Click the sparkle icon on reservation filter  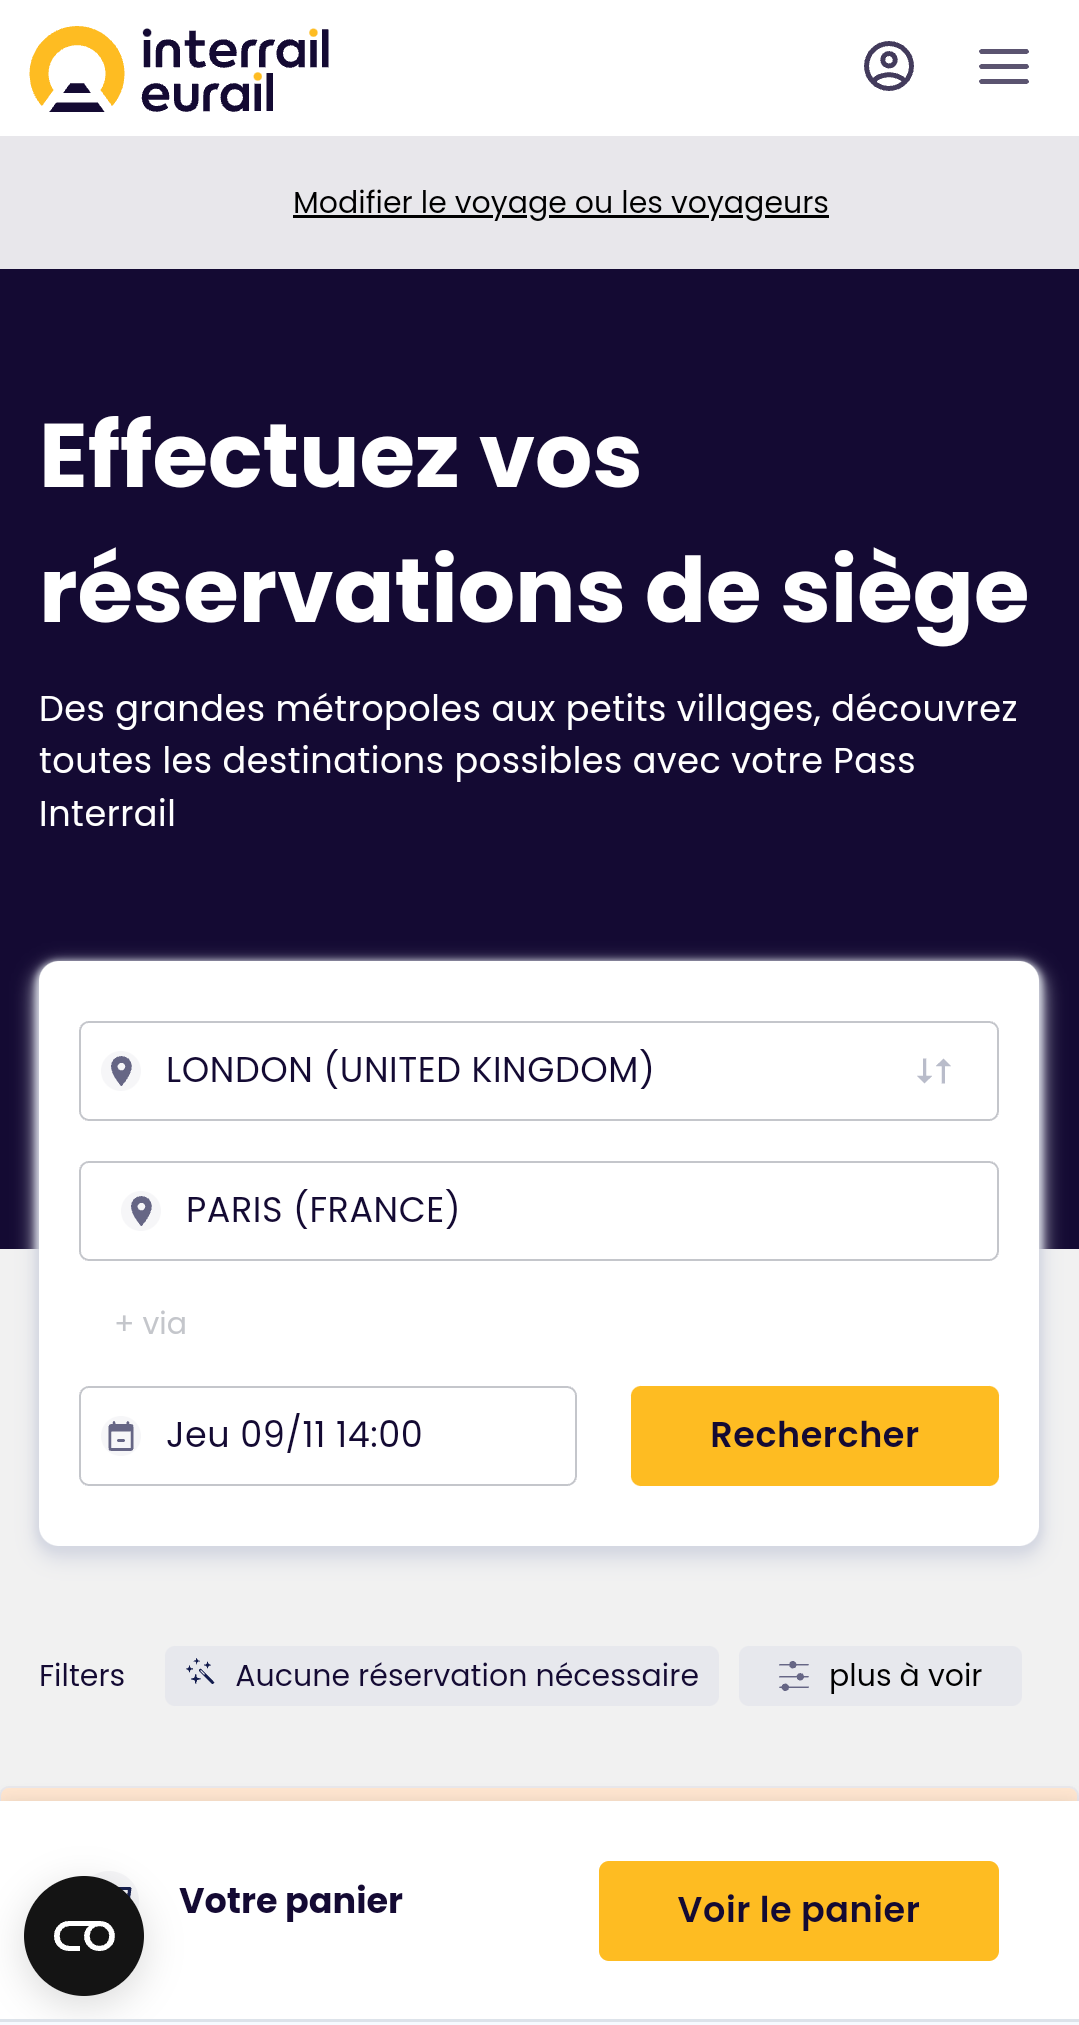point(200,1672)
